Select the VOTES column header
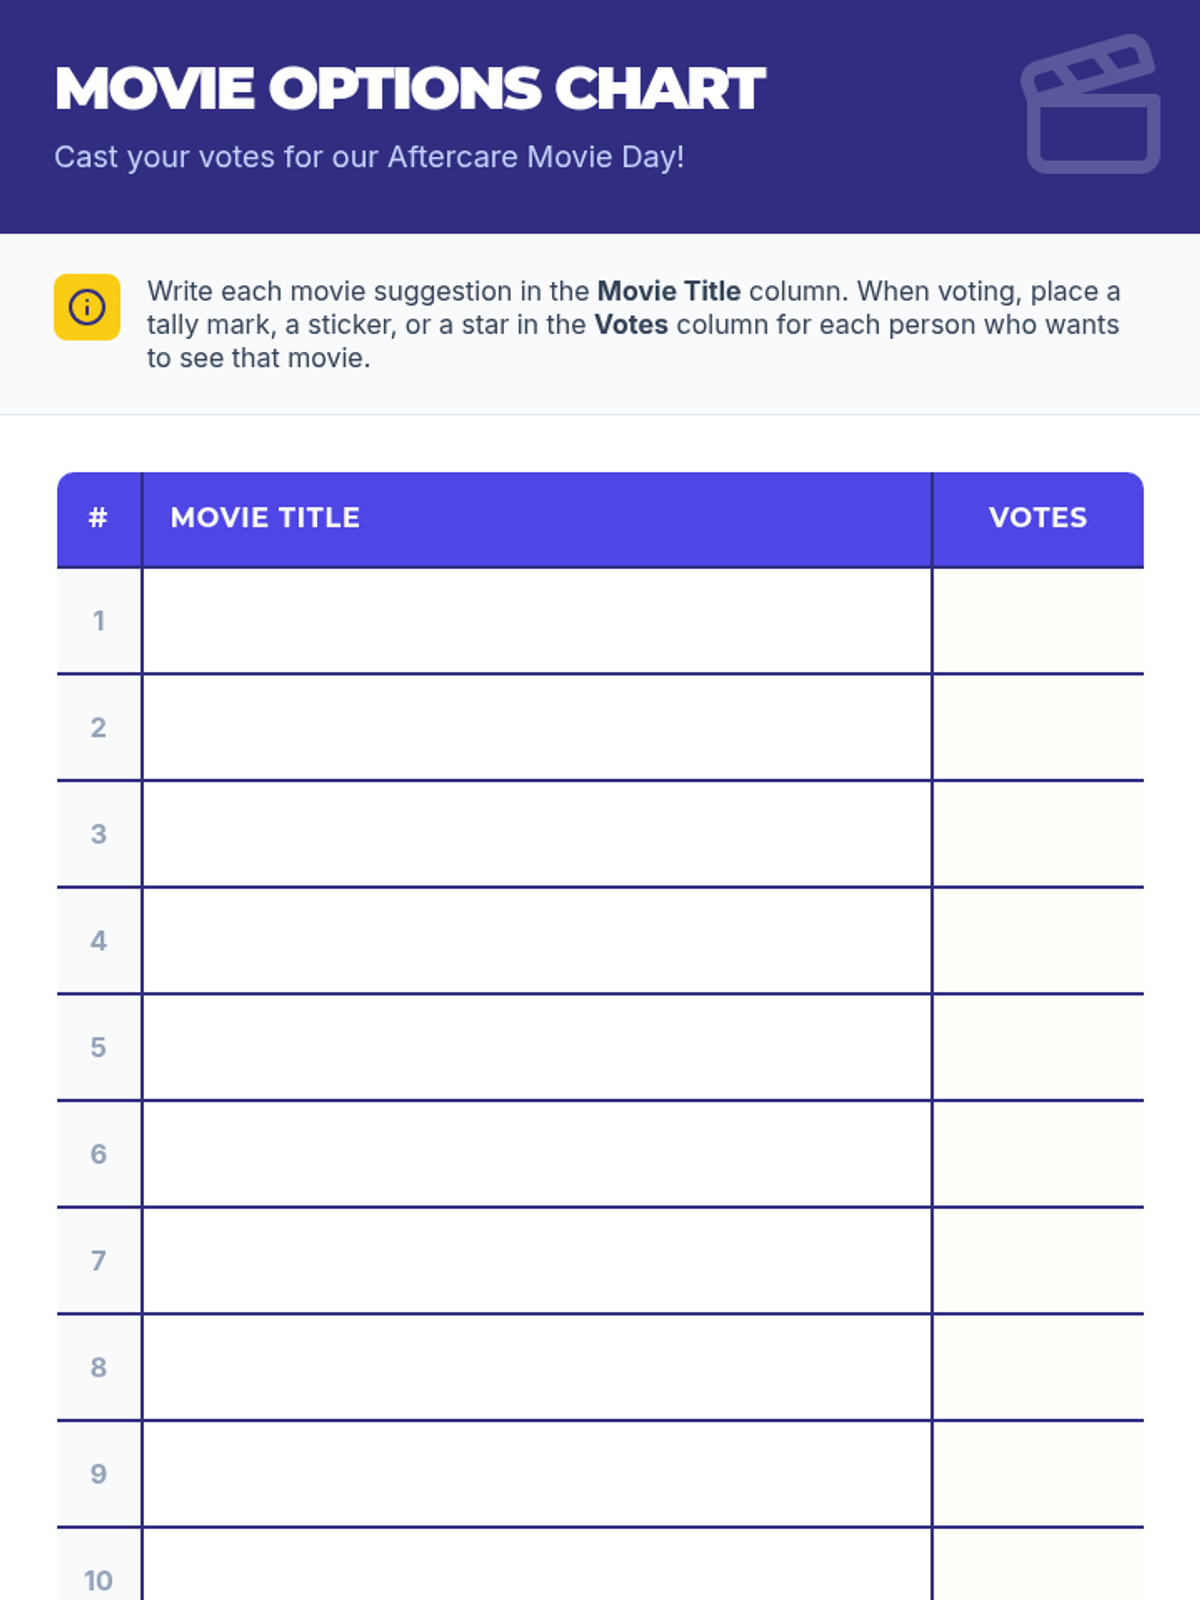1200x1600 pixels. tap(1039, 519)
